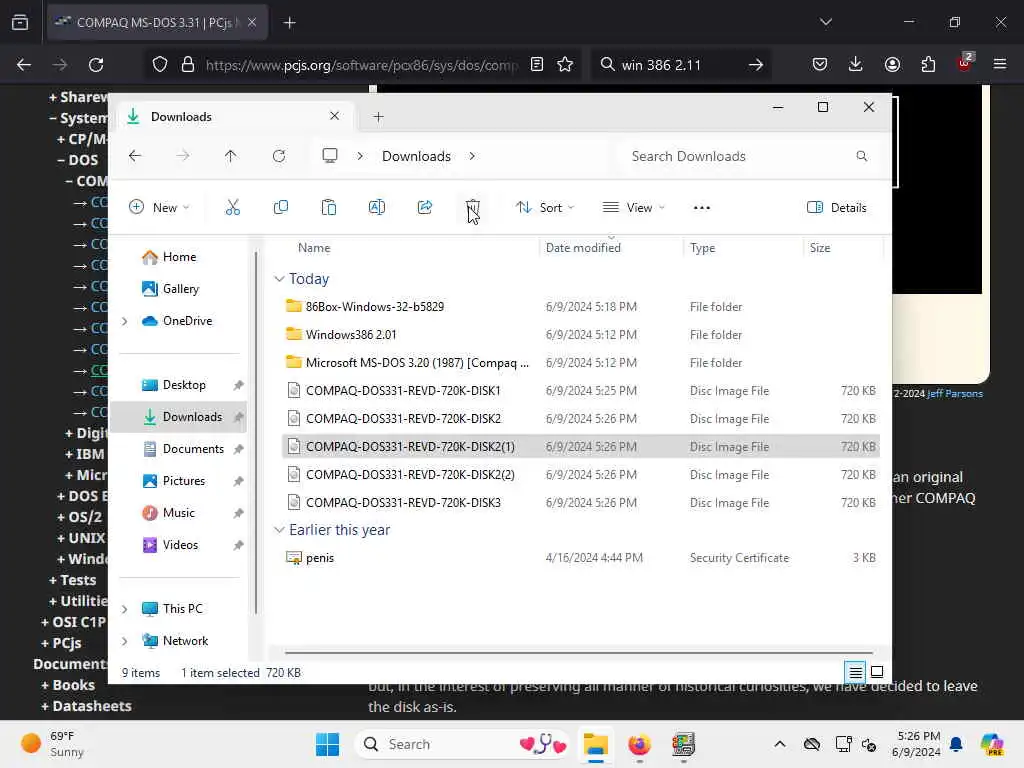
Task: Open a new Firefox tab
Action: pyautogui.click(x=289, y=23)
